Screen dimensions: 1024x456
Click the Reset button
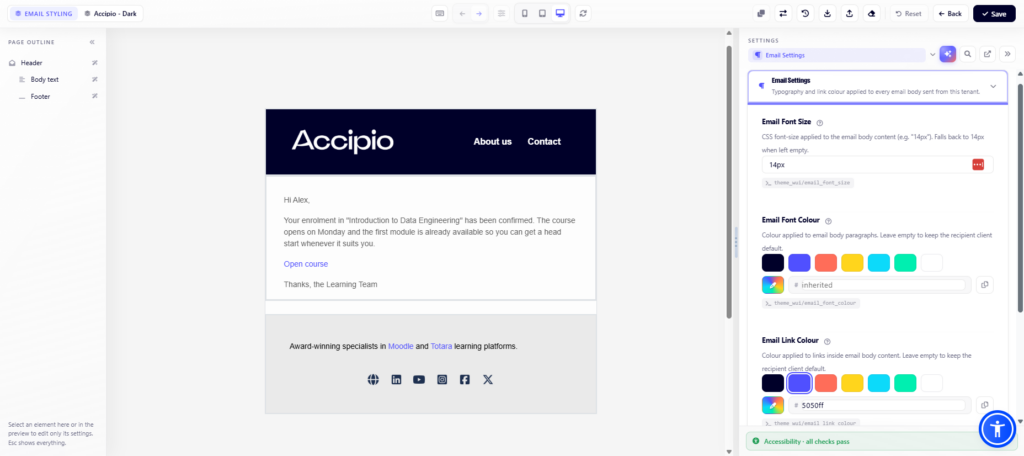point(908,13)
